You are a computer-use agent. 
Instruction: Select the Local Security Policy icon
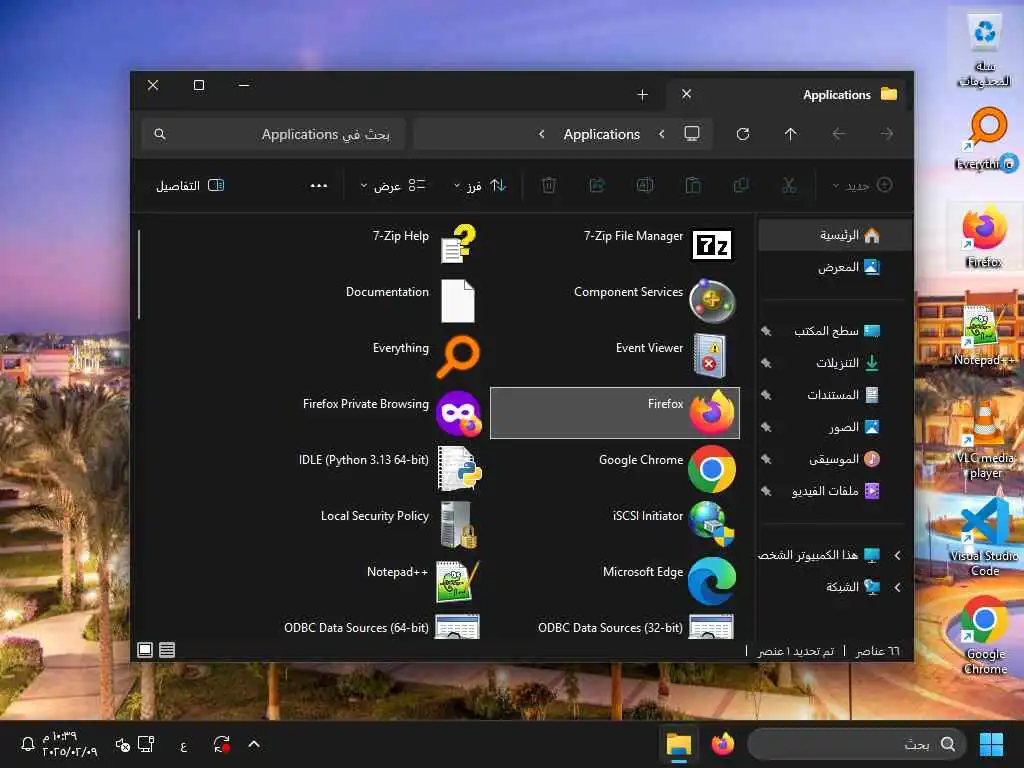tap(458, 524)
